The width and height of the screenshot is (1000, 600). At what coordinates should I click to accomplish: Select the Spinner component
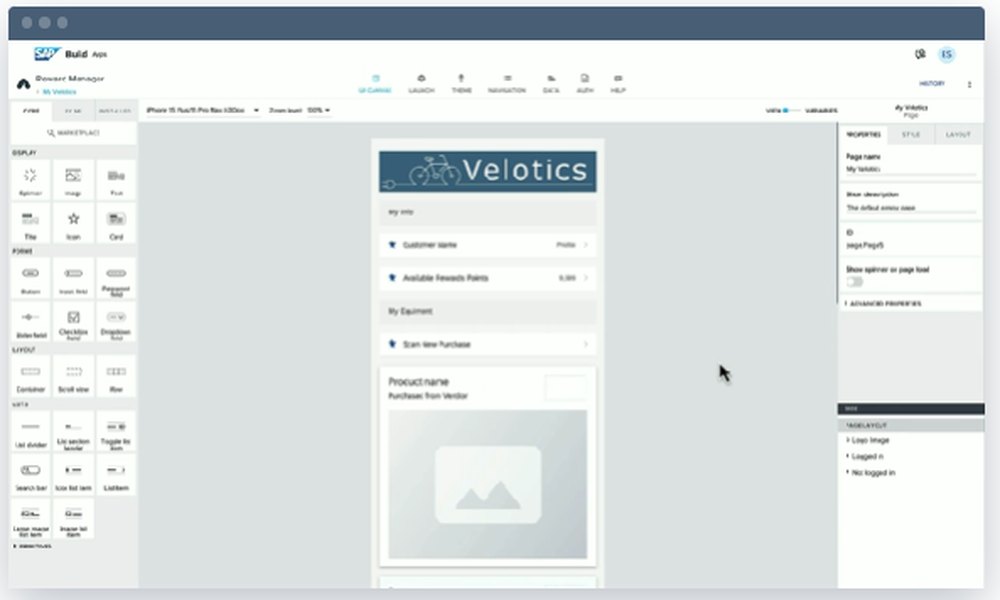click(x=31, y=180)
